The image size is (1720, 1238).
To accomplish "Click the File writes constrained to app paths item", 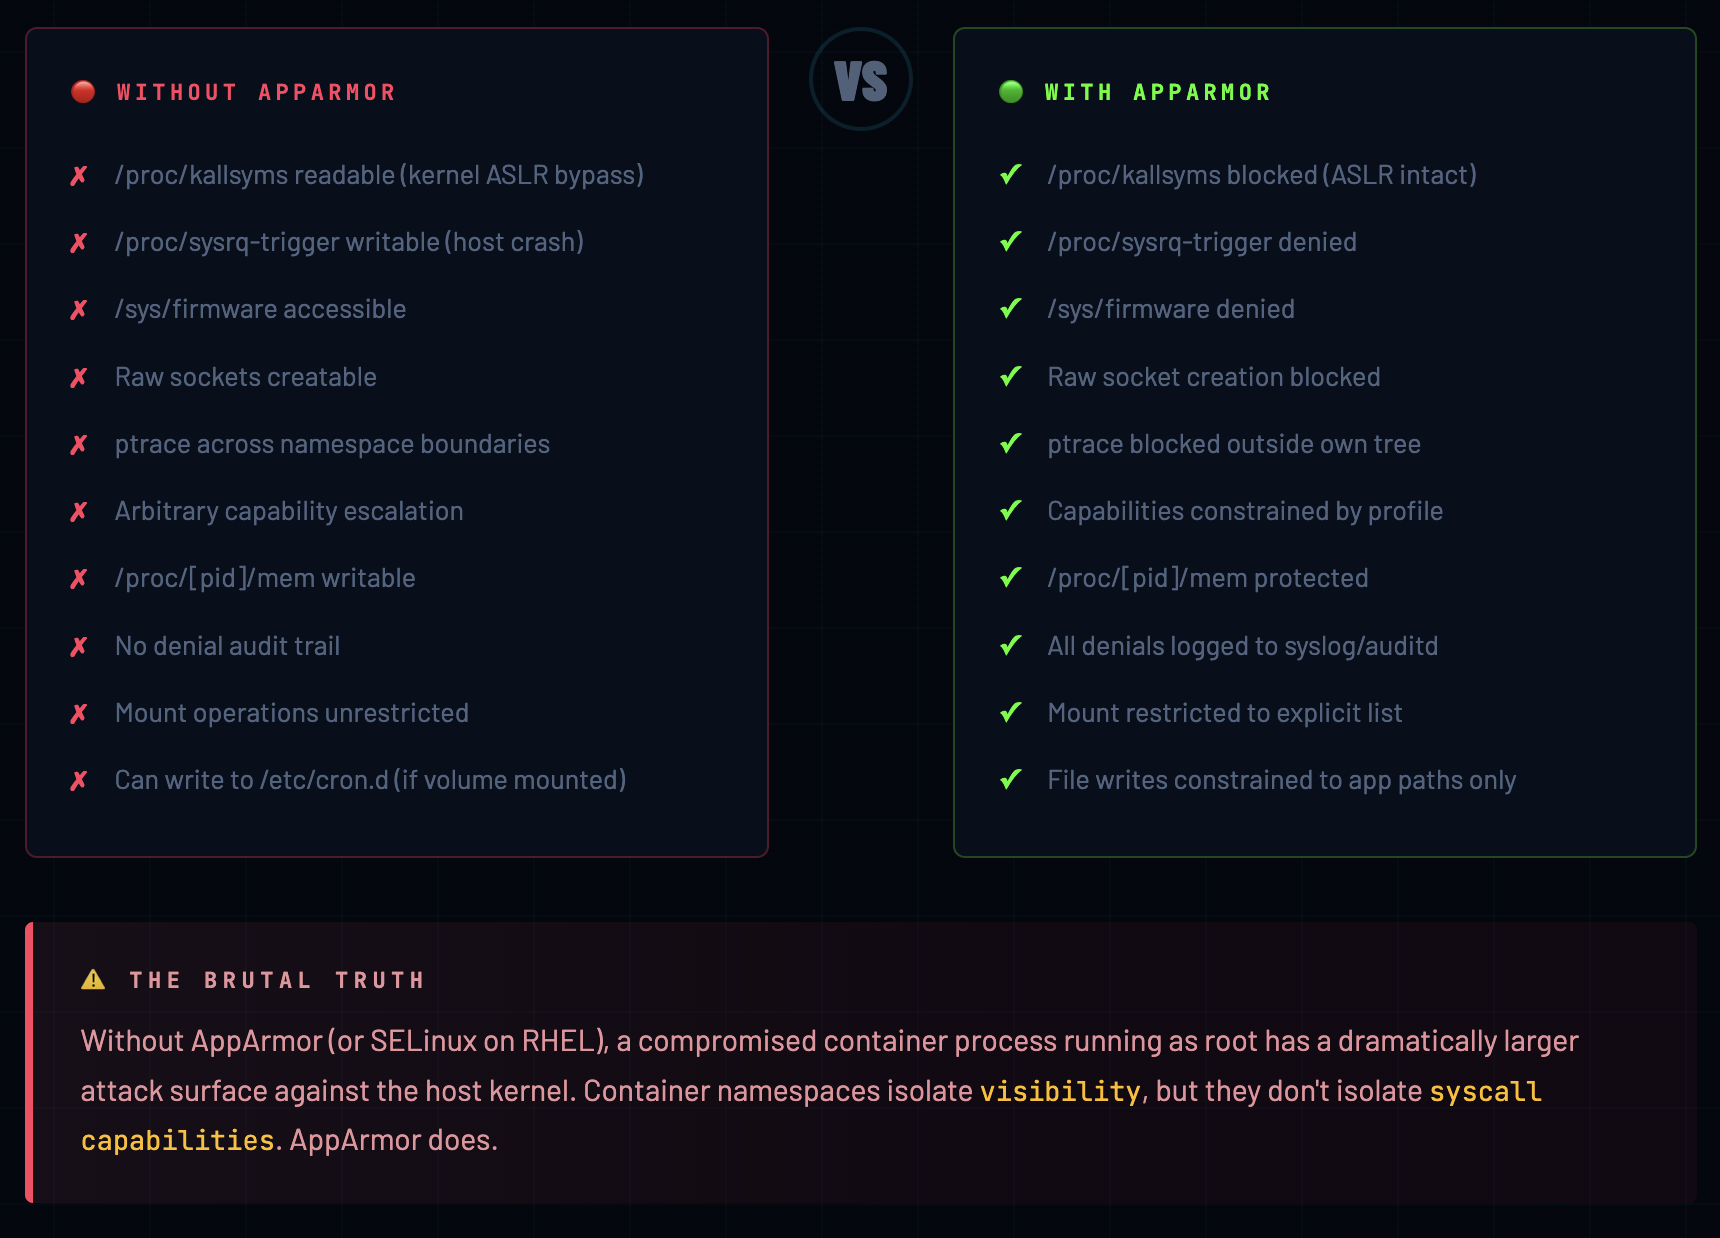I will (x=1281, y=780).
